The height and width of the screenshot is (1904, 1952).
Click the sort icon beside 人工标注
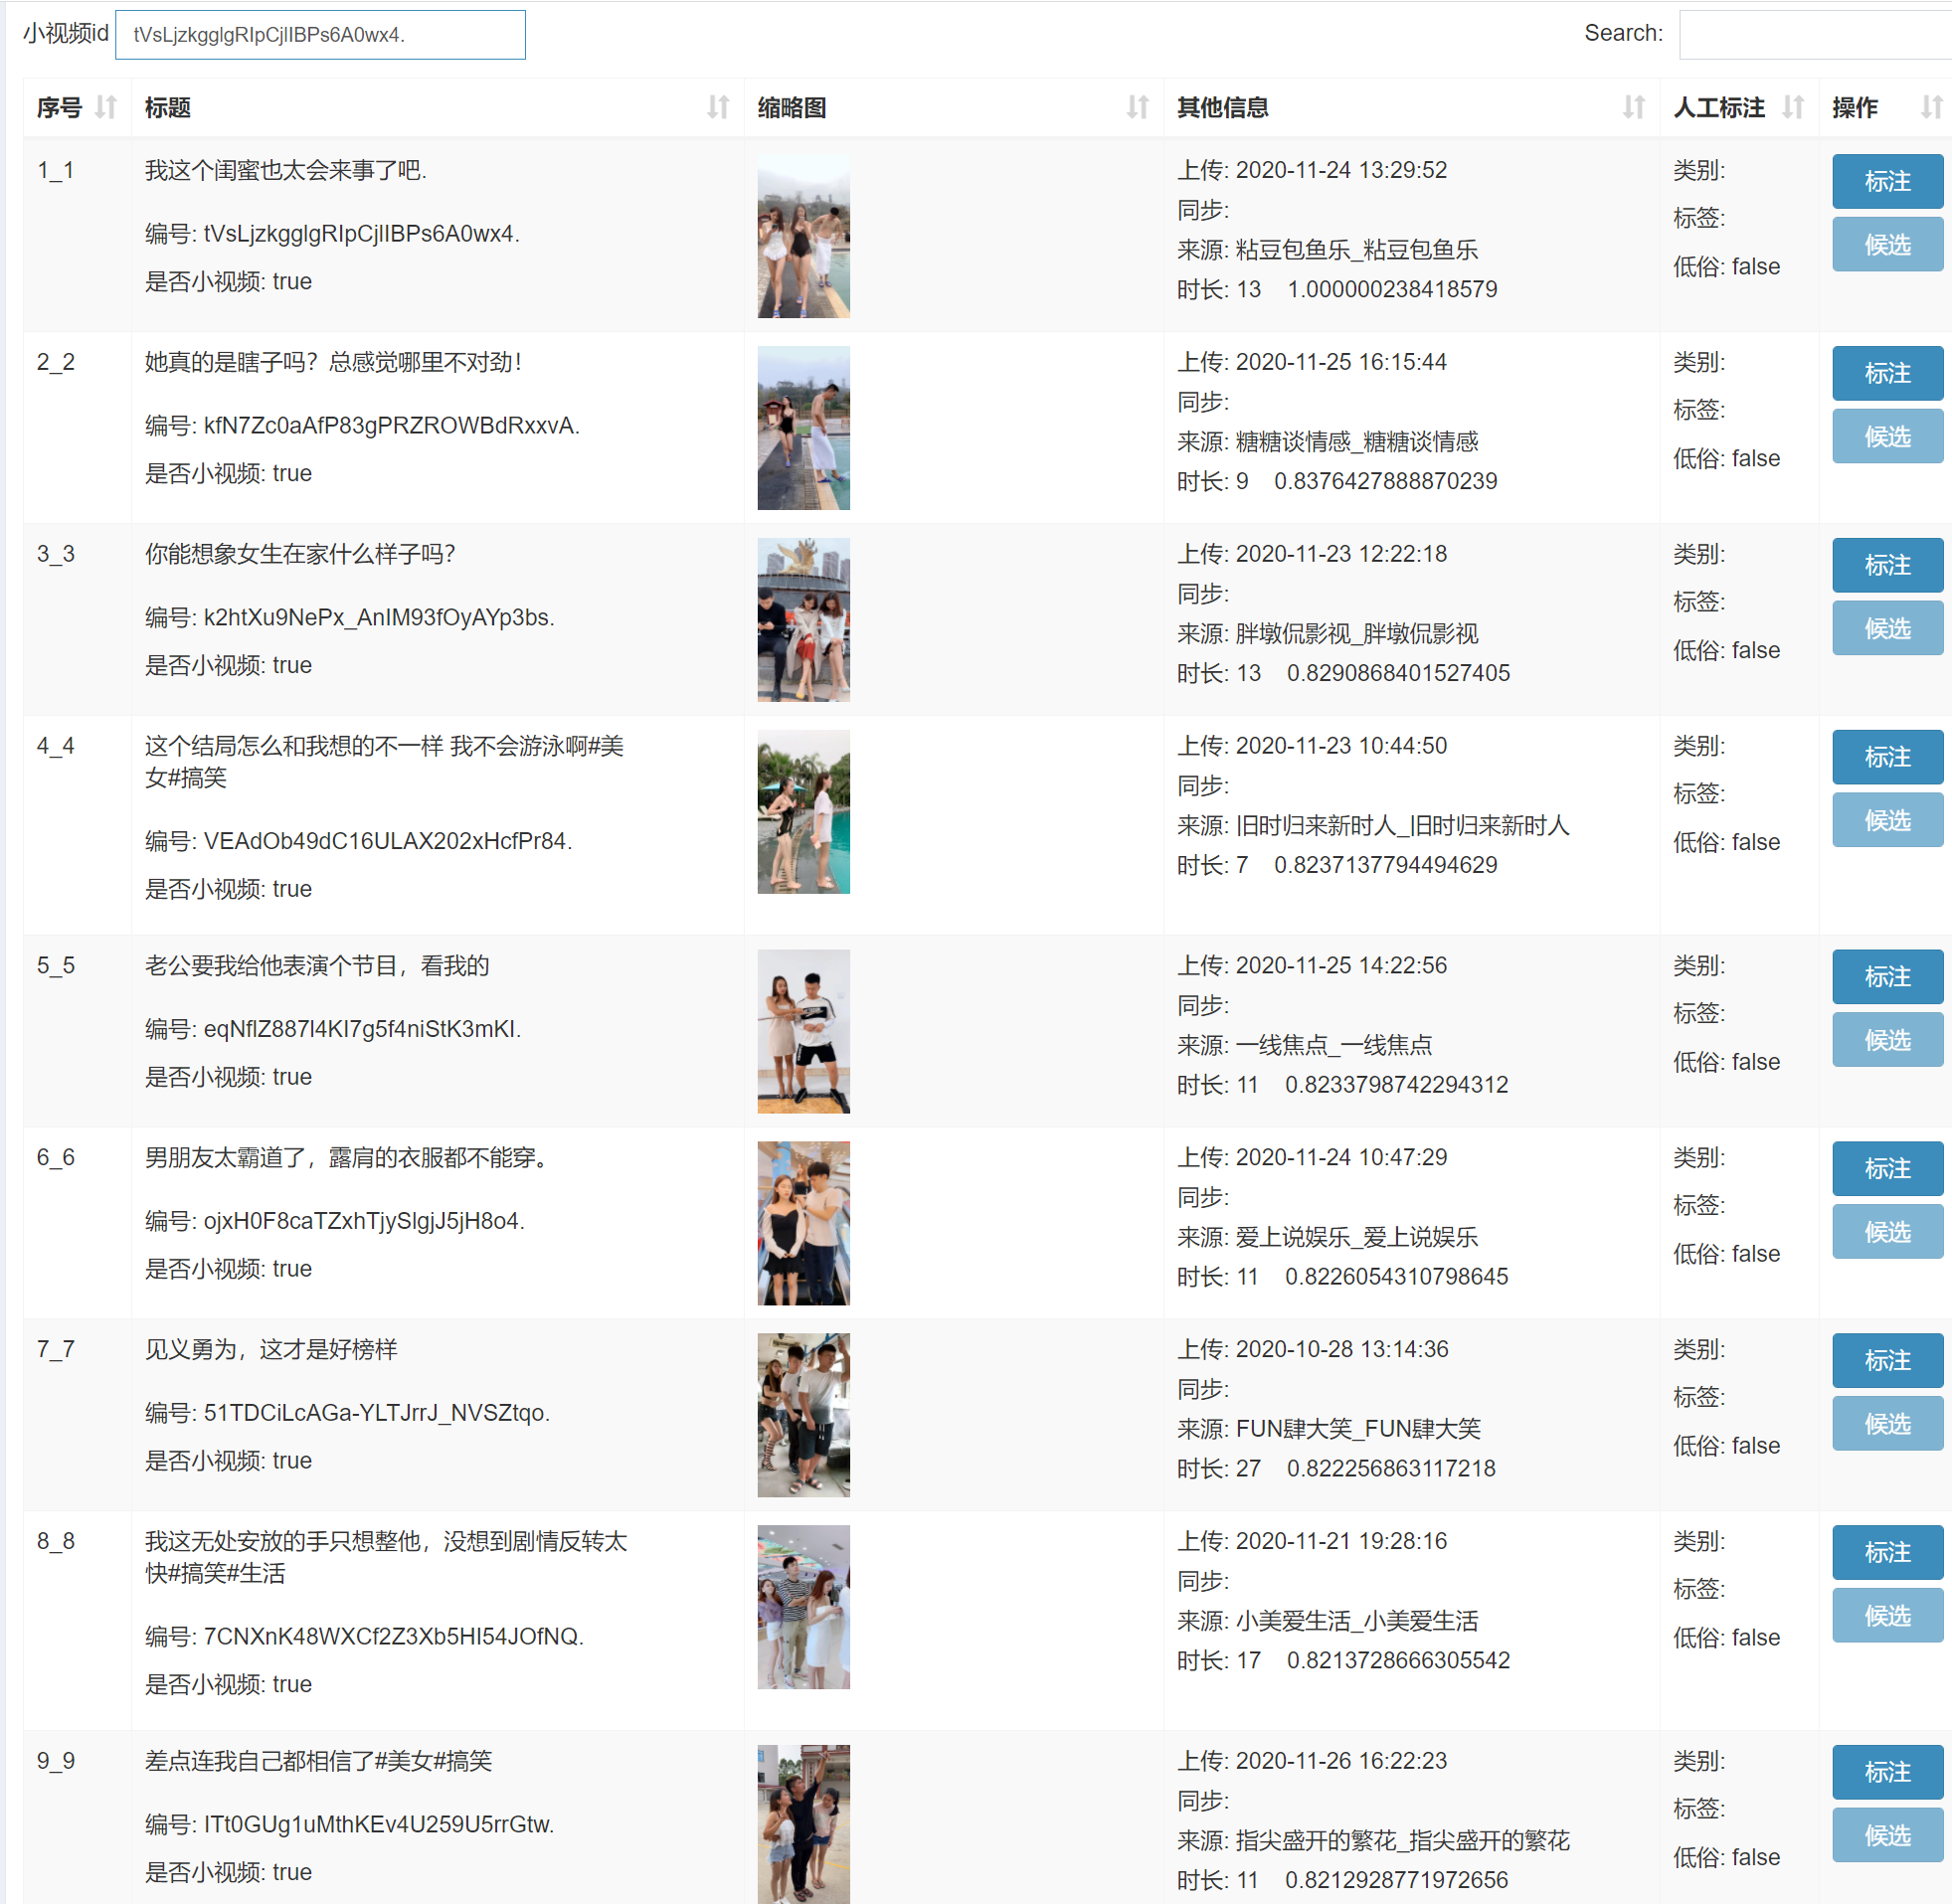1793,107
